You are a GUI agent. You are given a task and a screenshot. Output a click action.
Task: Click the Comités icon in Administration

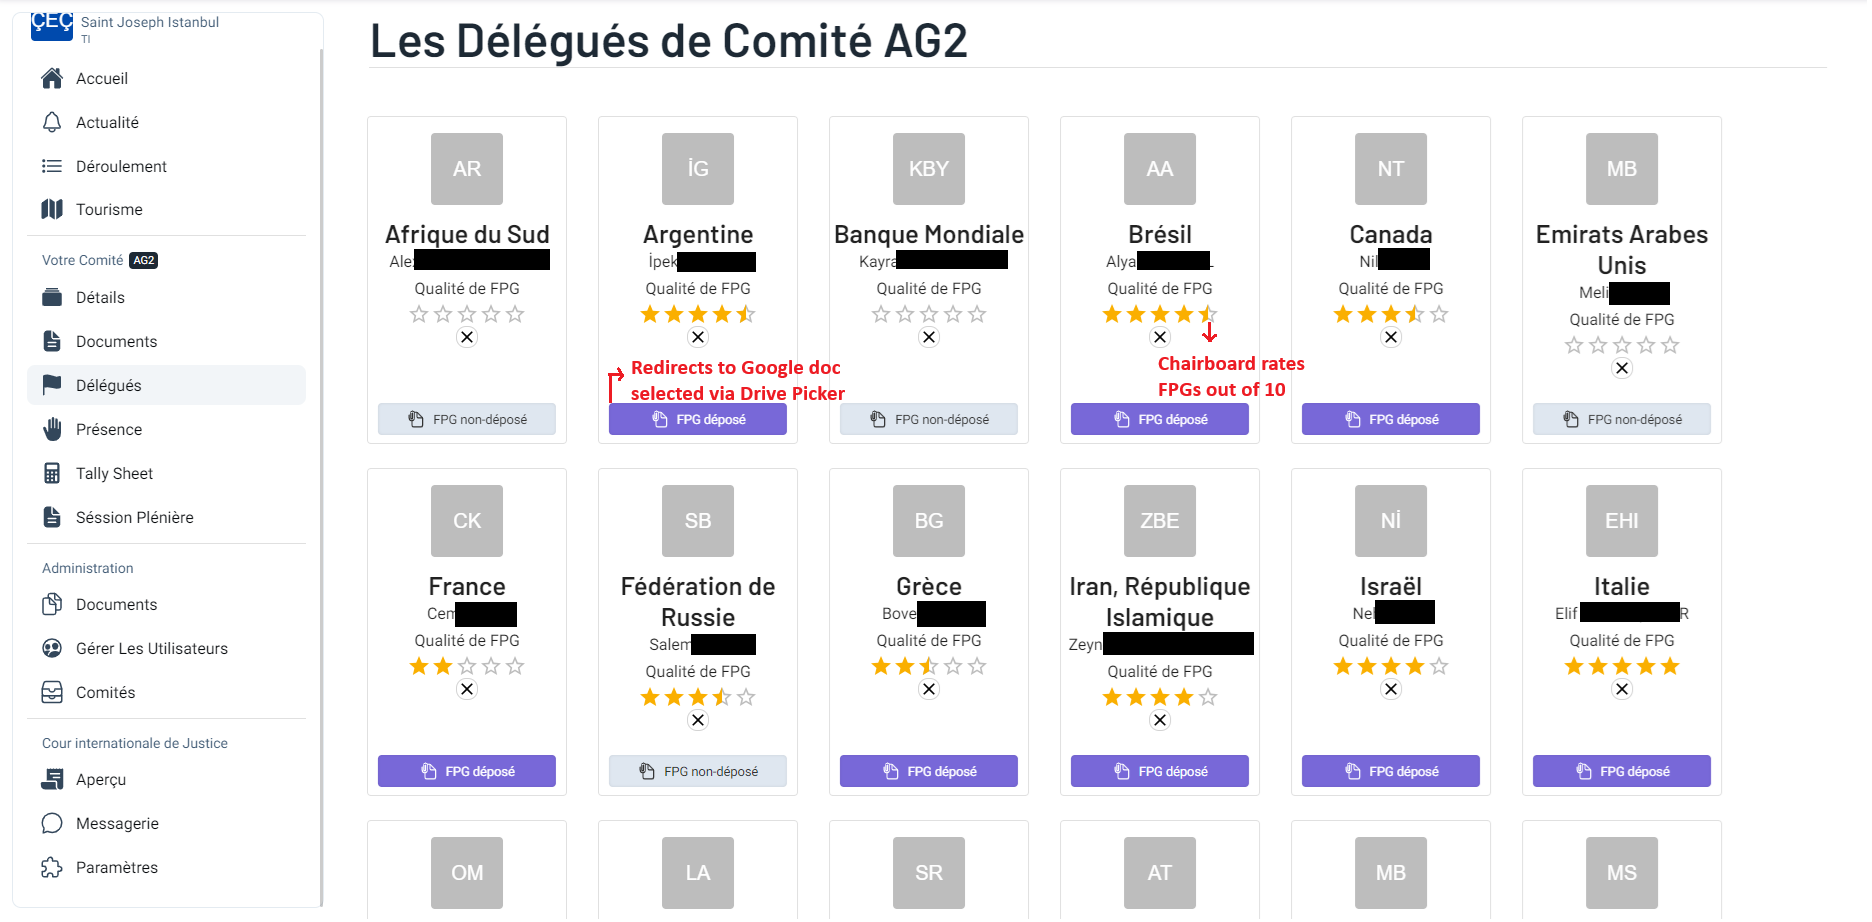[x=52, y=692]
